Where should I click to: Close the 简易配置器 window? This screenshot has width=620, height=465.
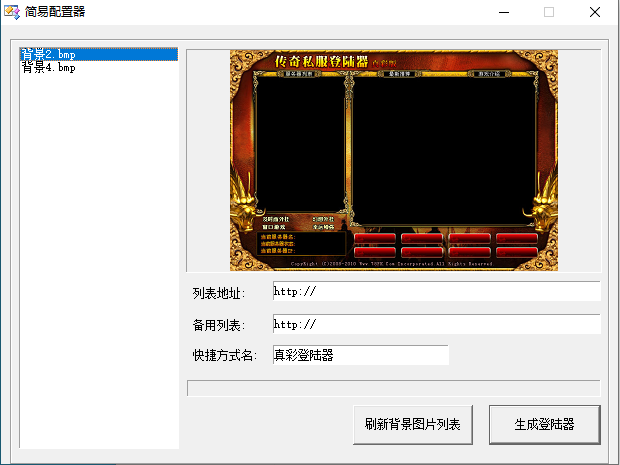click(x=594, y=12)
